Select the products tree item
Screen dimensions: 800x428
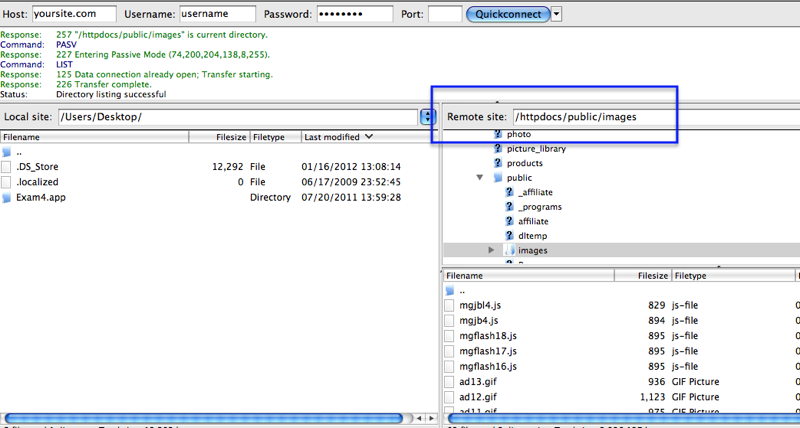(x=524, y=163)
